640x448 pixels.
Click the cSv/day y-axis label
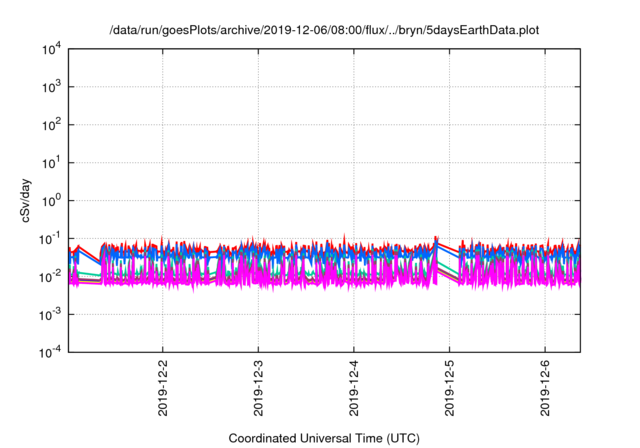pos(25,200)
